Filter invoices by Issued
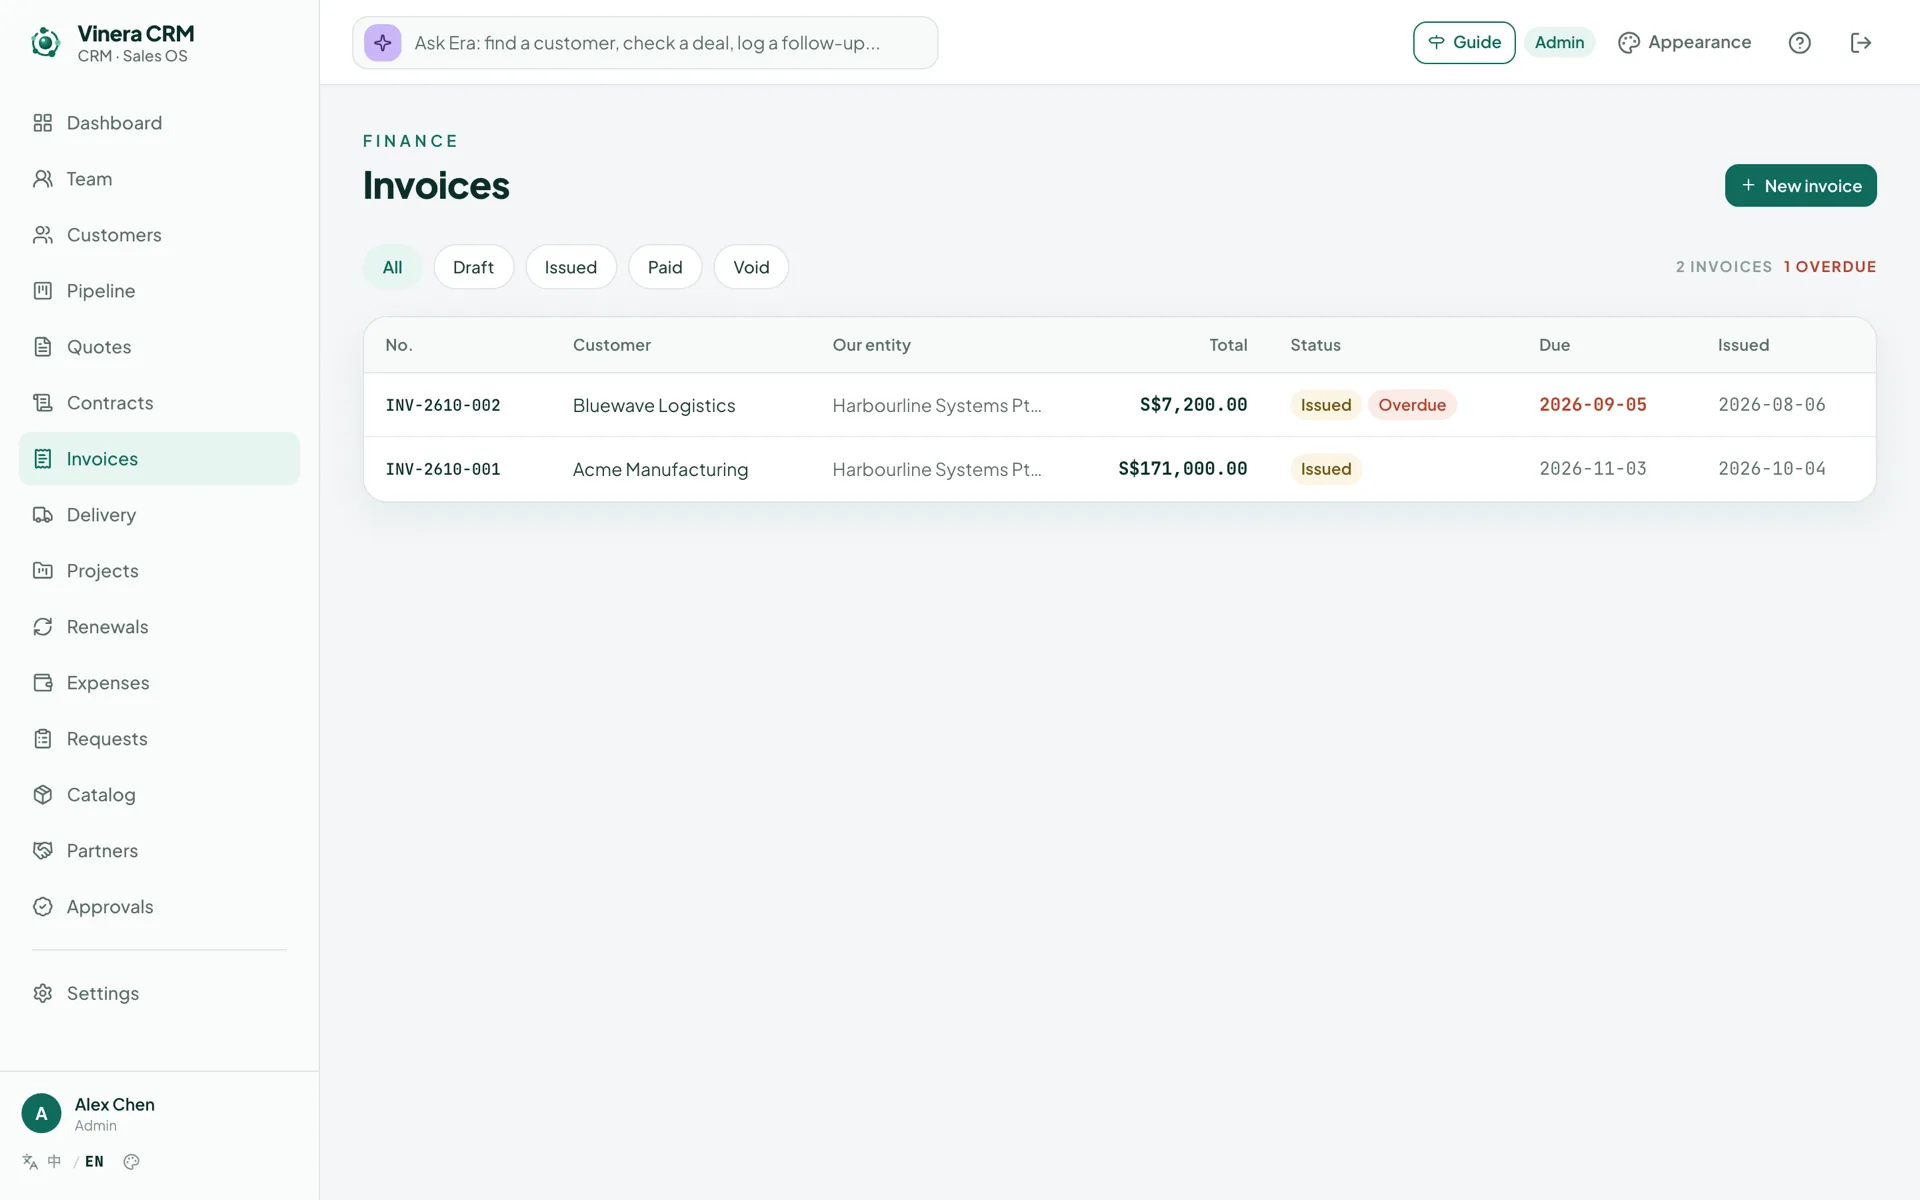Image resolution: width=1920 pixels, height=1200 pixels. (x=570, y=267)
